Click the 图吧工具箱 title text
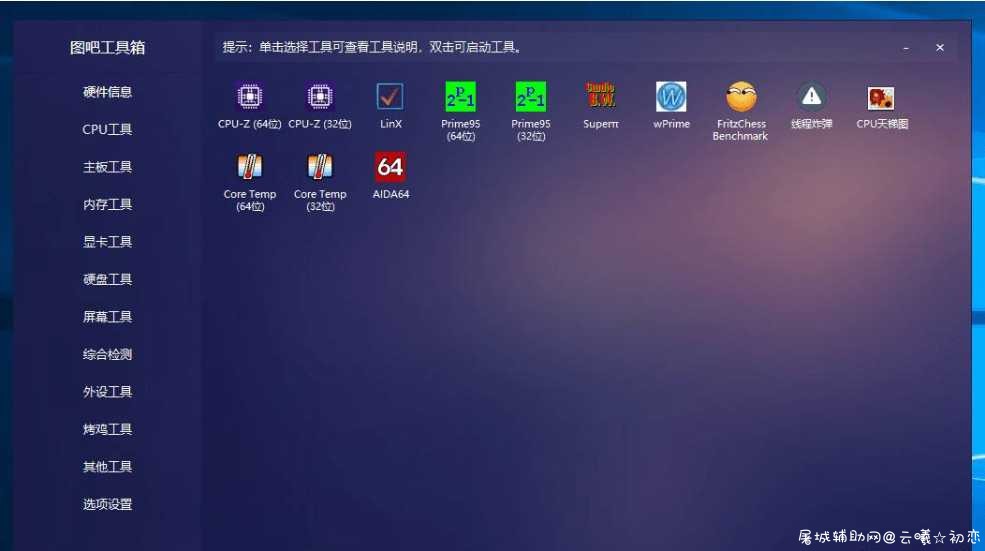Image resolution: width=985 pixels, height=551 pixels. [107, 48]
